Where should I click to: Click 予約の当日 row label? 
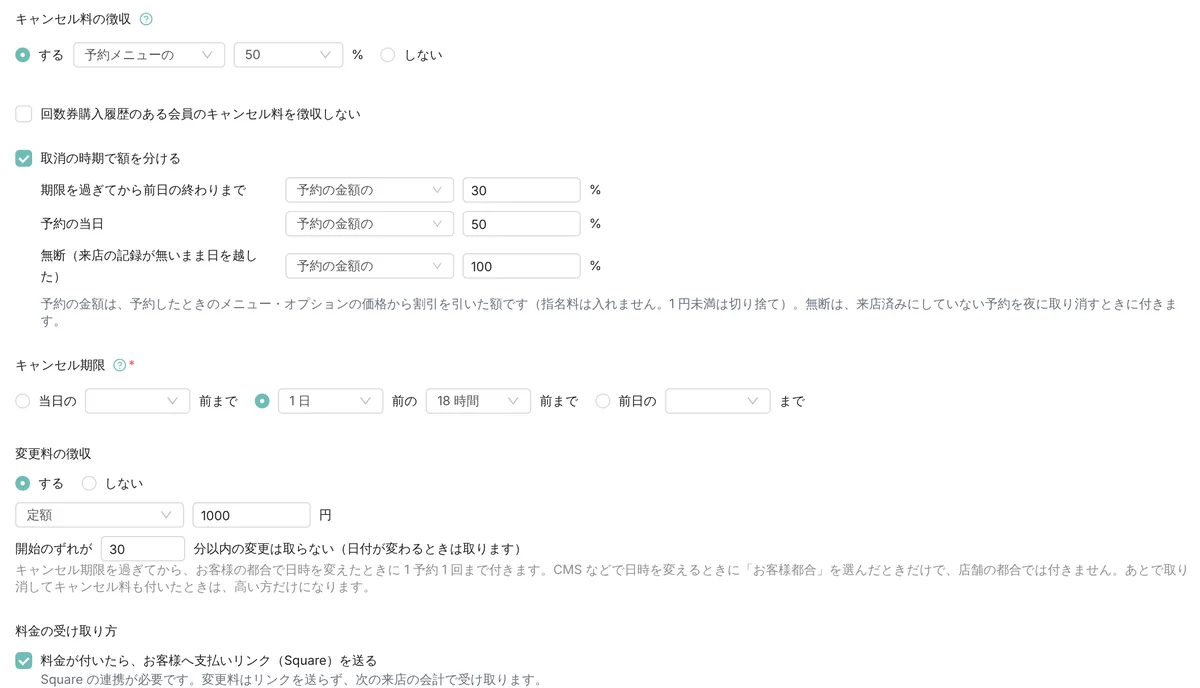click(x=73, y=224)
